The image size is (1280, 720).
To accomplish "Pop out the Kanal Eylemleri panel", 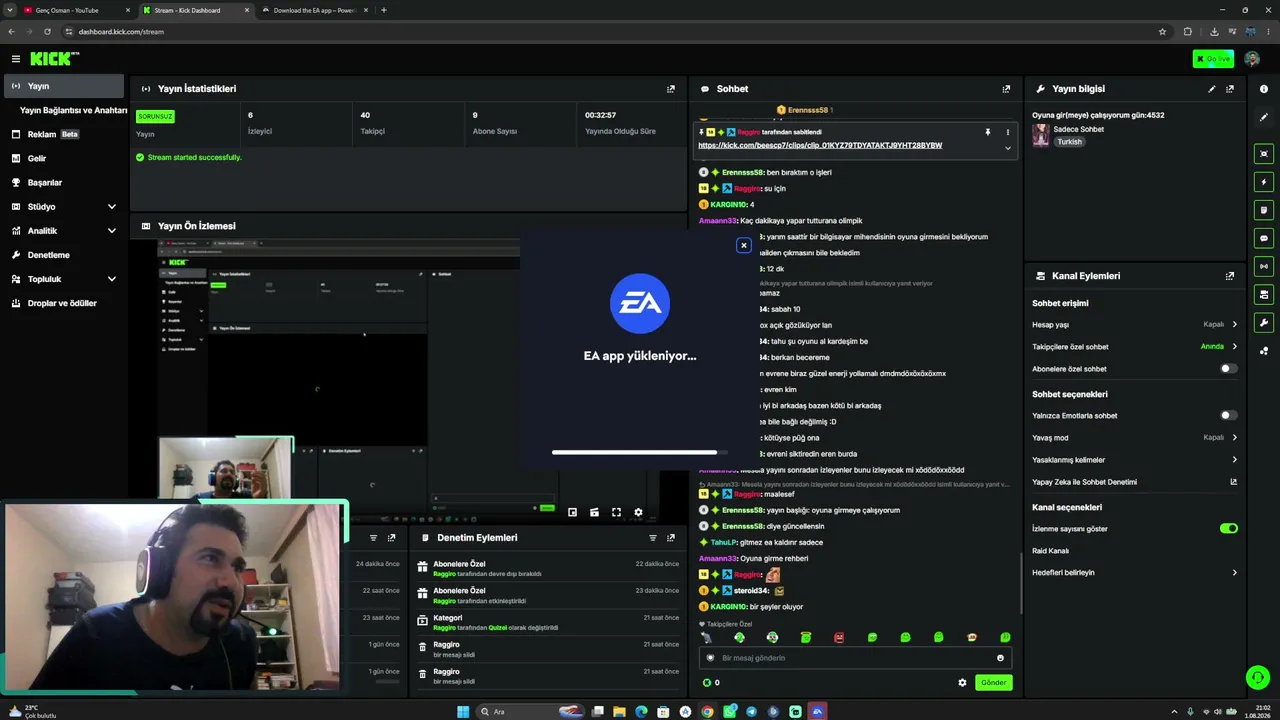I will click(1230, 276).
